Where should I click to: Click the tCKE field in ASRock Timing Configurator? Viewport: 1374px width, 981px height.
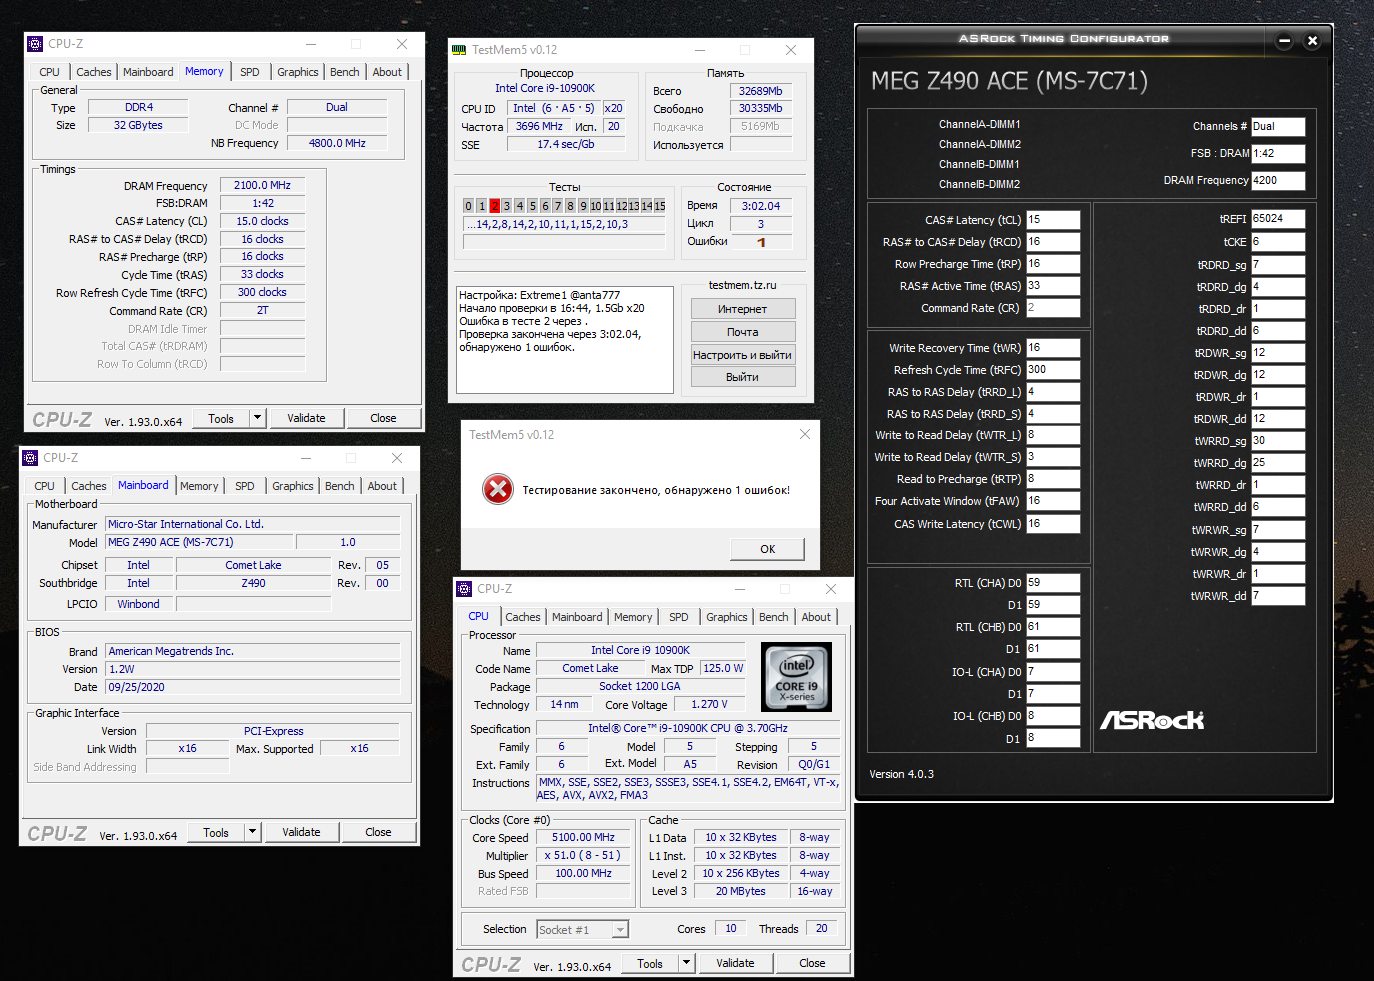click(1278, 242)
